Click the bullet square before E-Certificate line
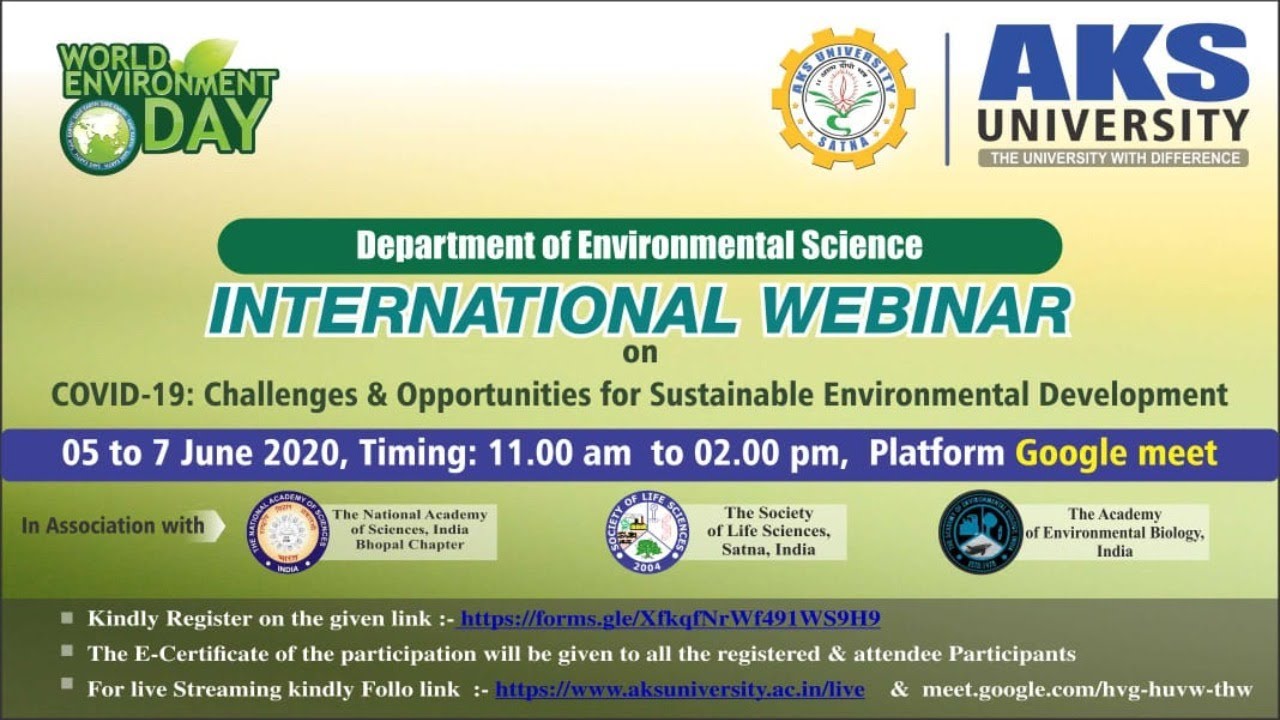This screenshot has width=1280, height=720. (x=67, y=652)
